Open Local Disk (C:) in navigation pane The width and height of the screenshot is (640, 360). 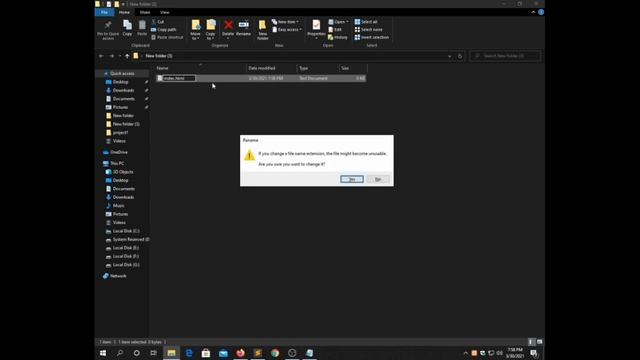(x=126, y=231)
